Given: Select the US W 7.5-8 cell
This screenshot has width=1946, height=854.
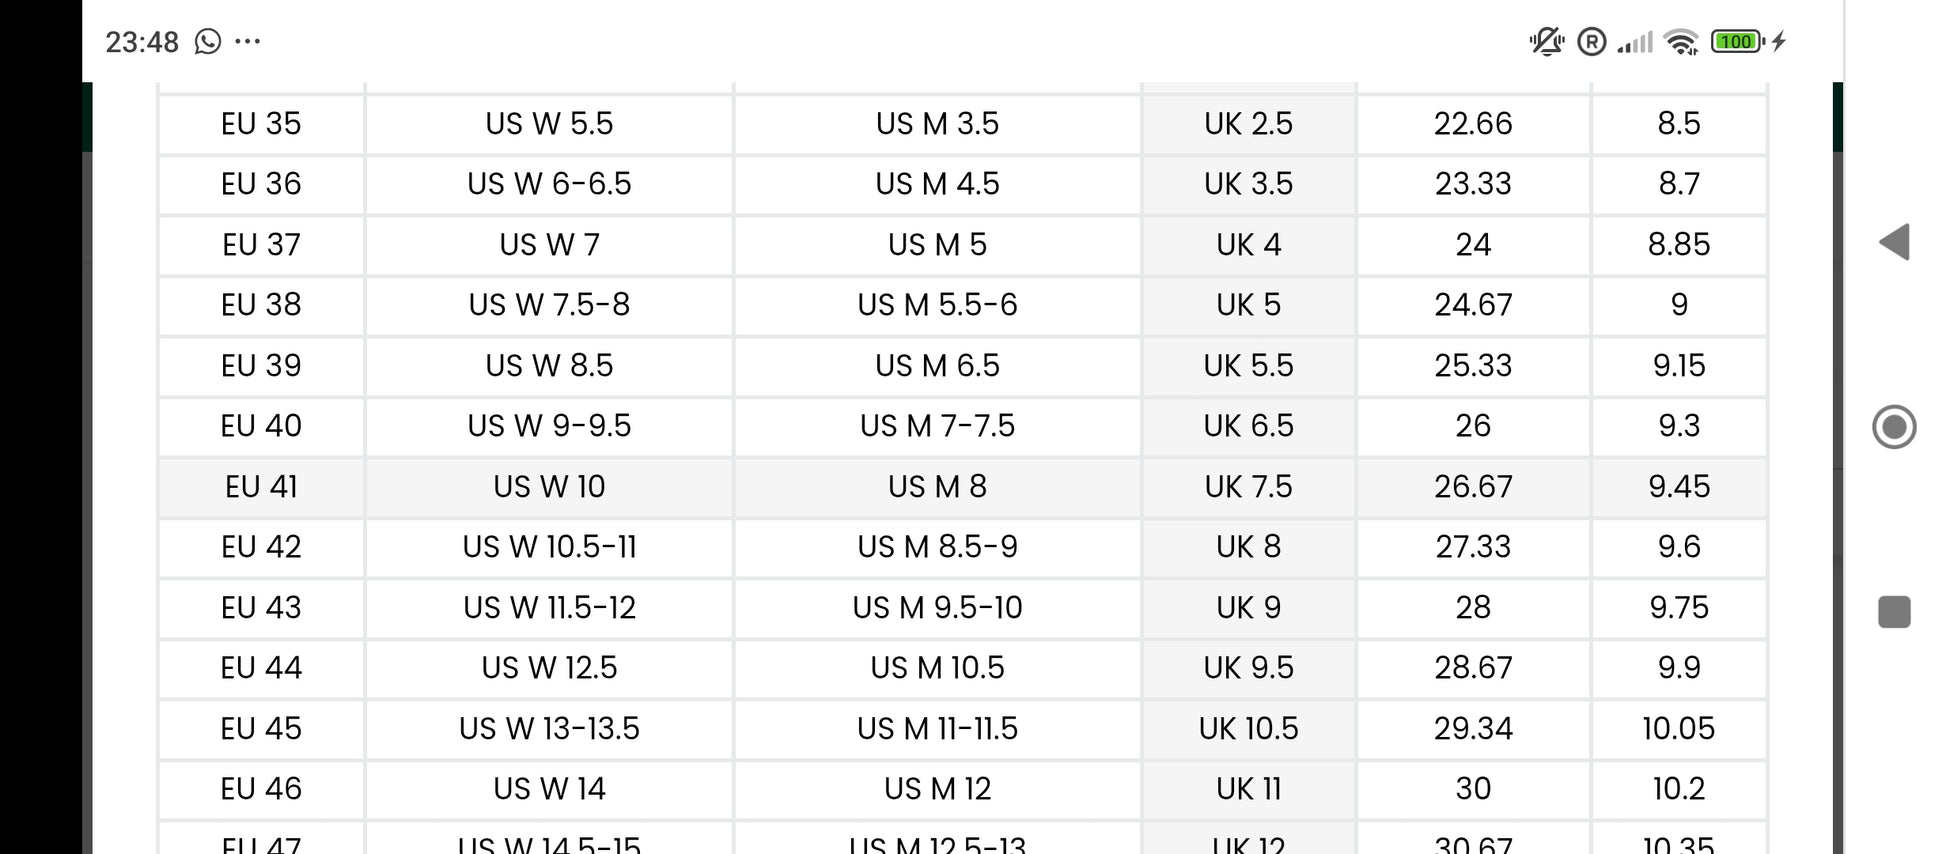Looking at the screenshot, I should [549, 305].
